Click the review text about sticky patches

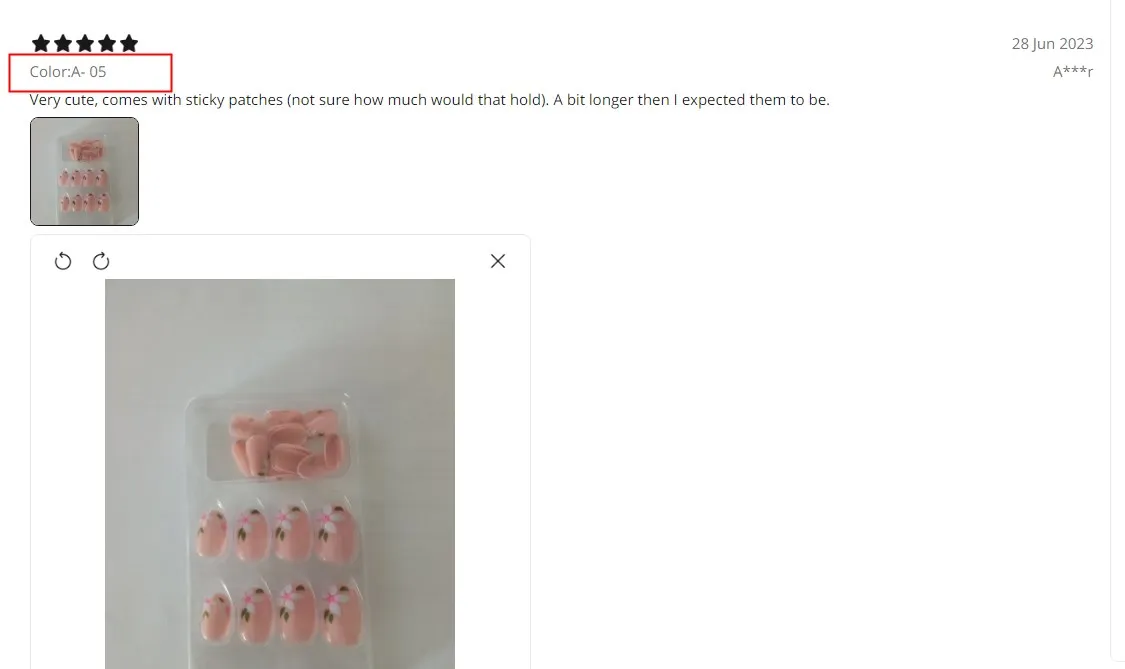[429, 100]
